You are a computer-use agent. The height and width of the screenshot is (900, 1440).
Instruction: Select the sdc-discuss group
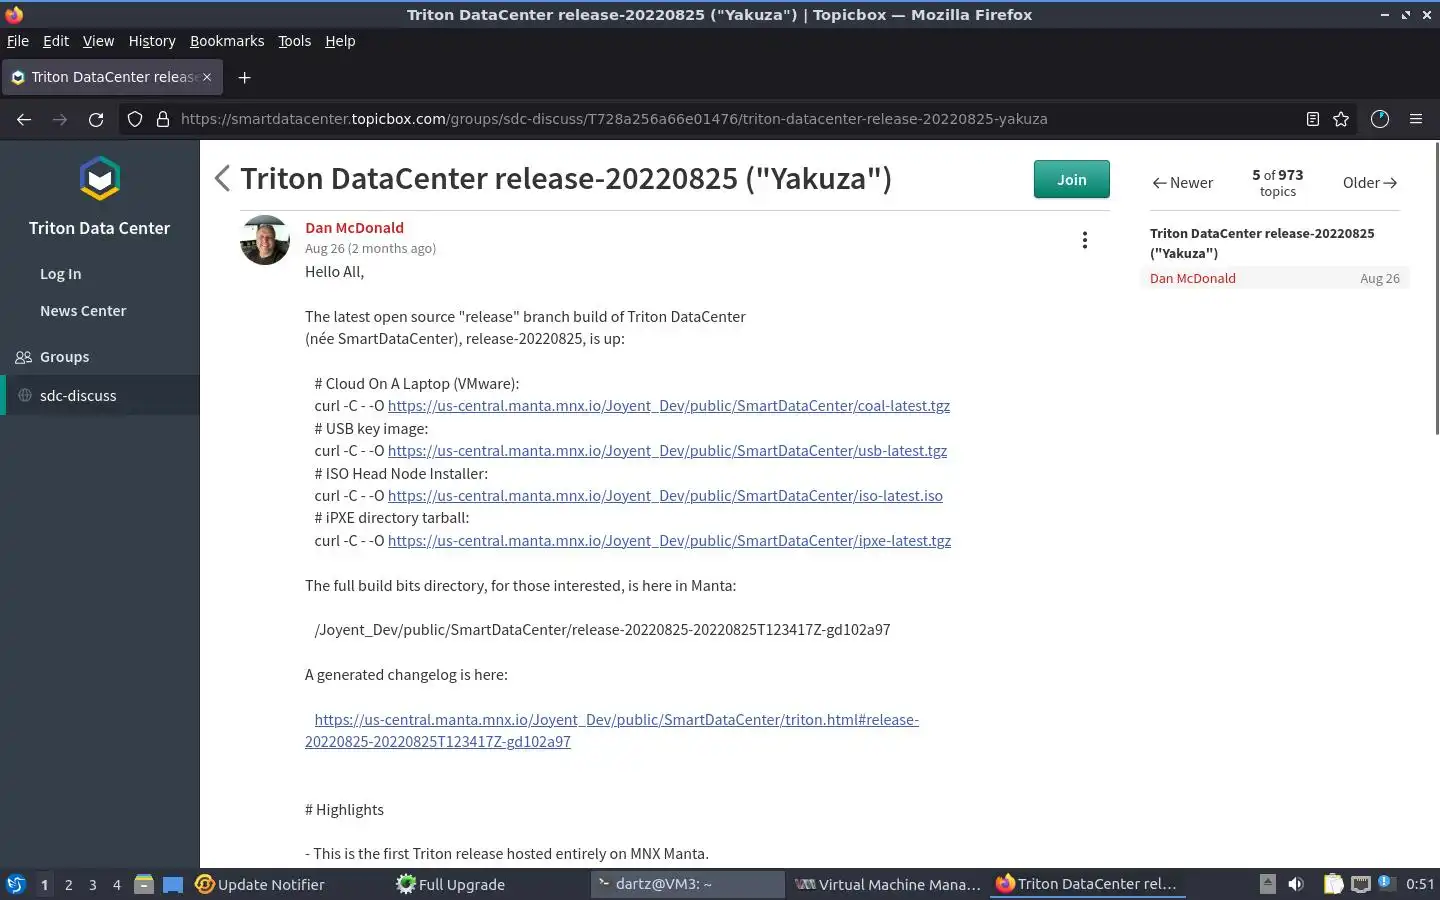tap(100, 395)
